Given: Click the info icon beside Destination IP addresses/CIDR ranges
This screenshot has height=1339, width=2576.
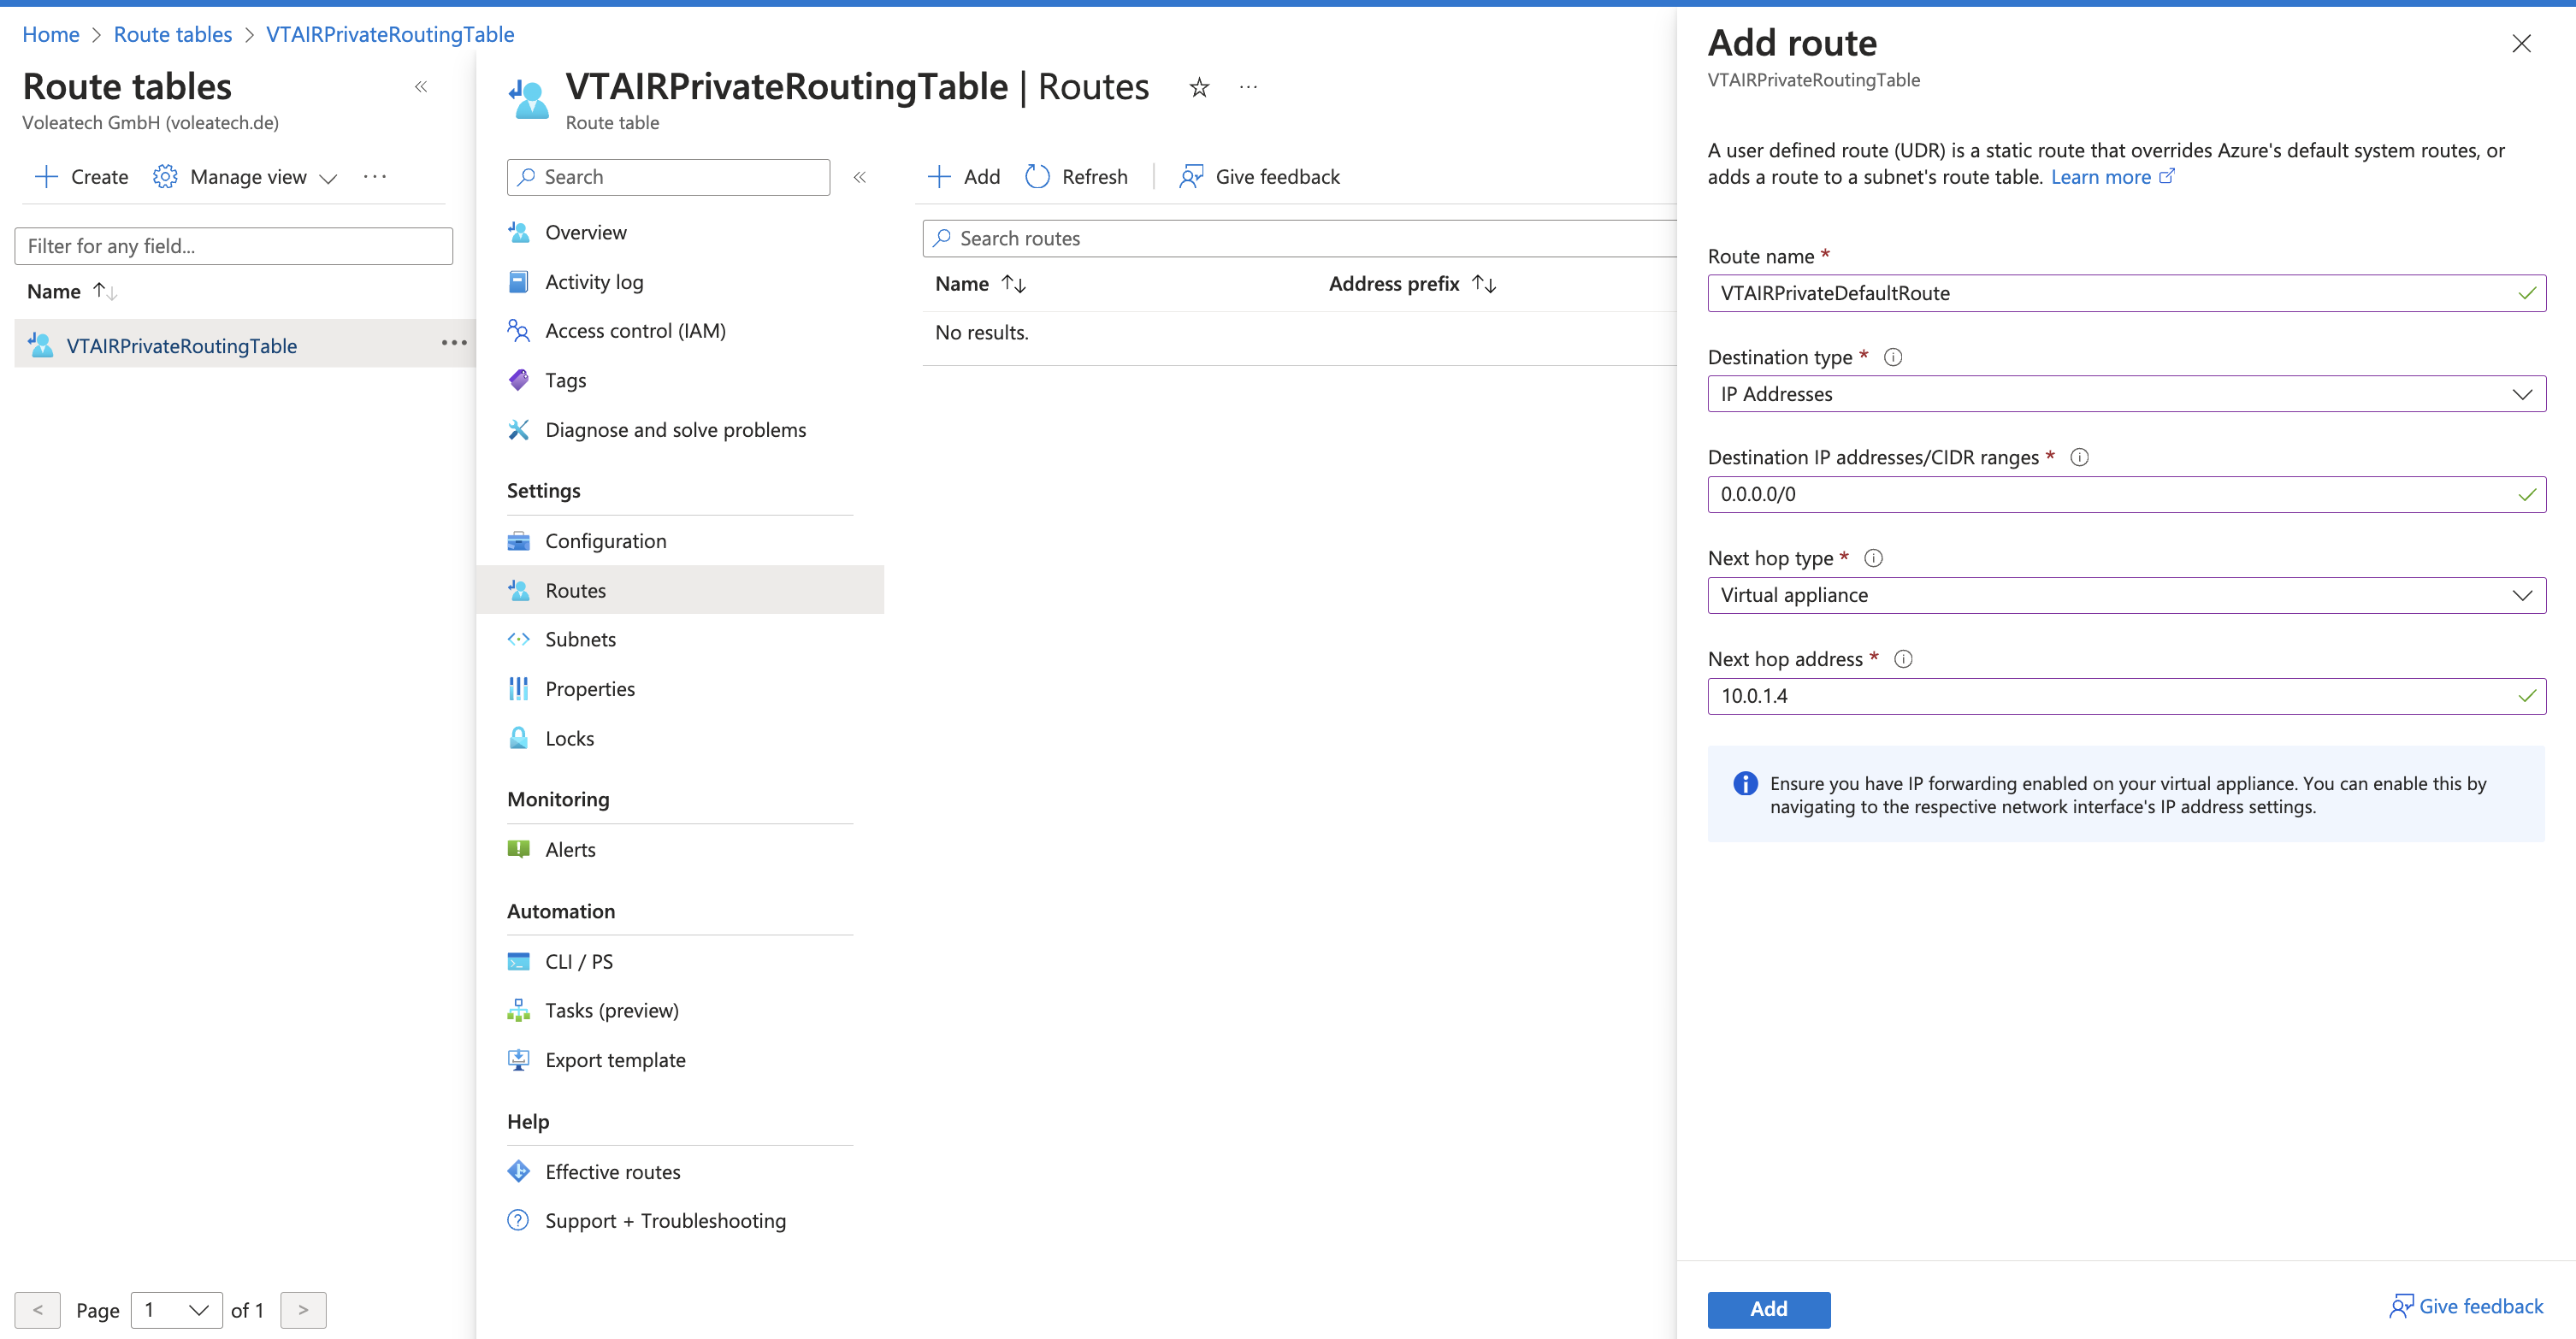Looking at the screenshot, I should 2079,457.
